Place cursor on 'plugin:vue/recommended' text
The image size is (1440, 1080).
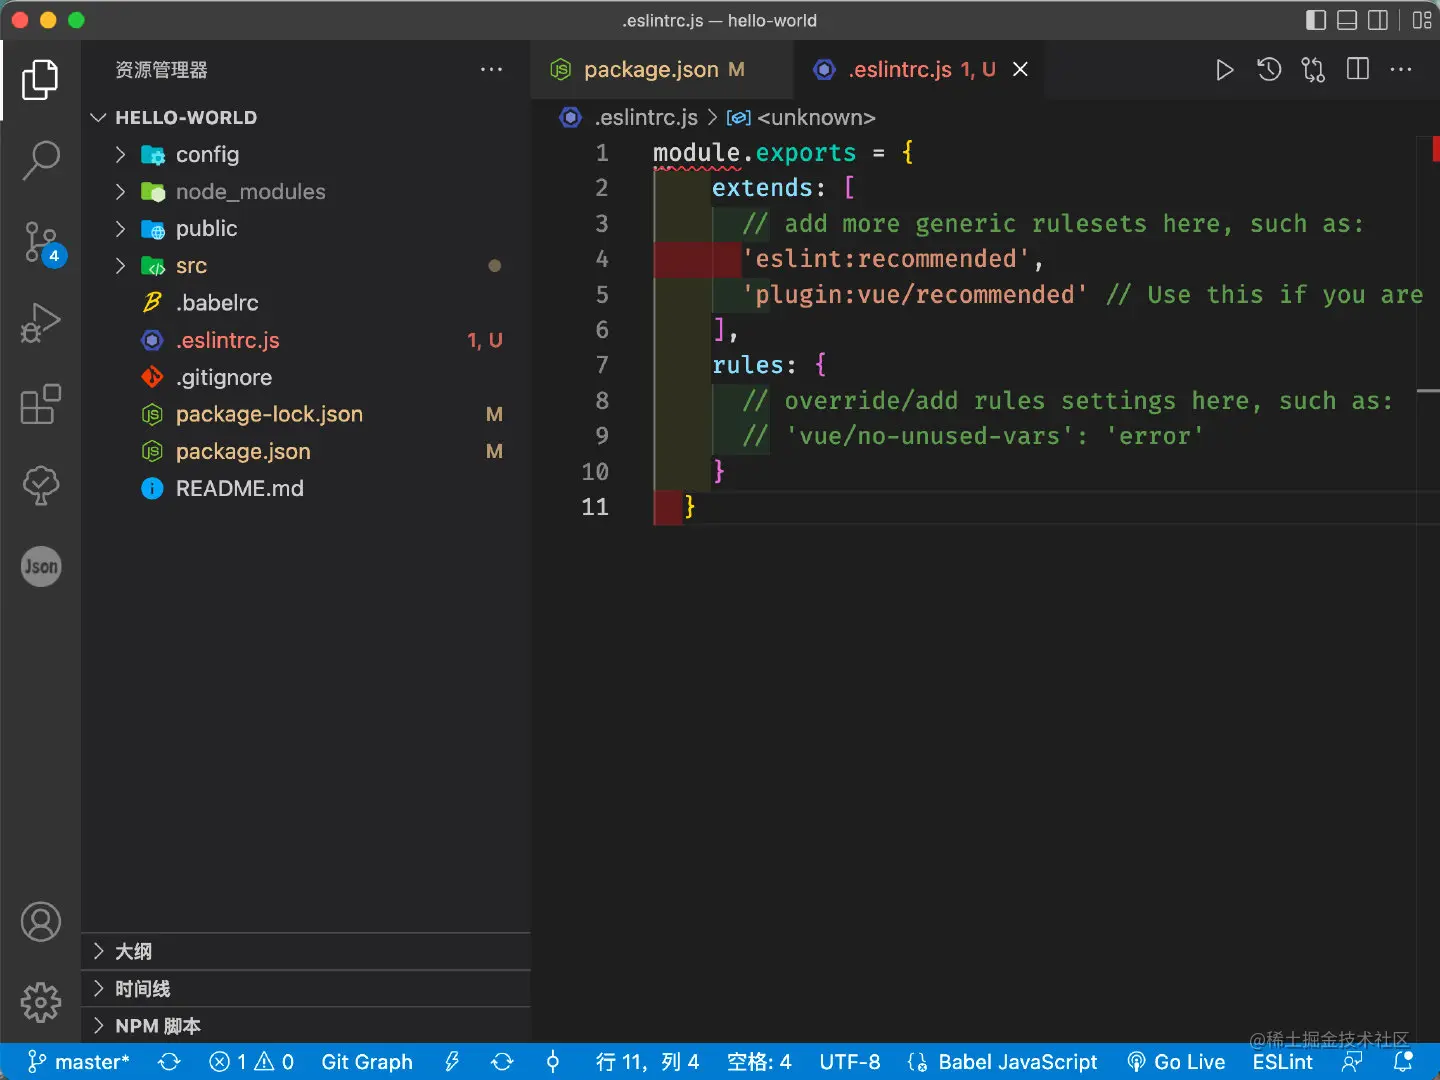(x=914, y=294)
